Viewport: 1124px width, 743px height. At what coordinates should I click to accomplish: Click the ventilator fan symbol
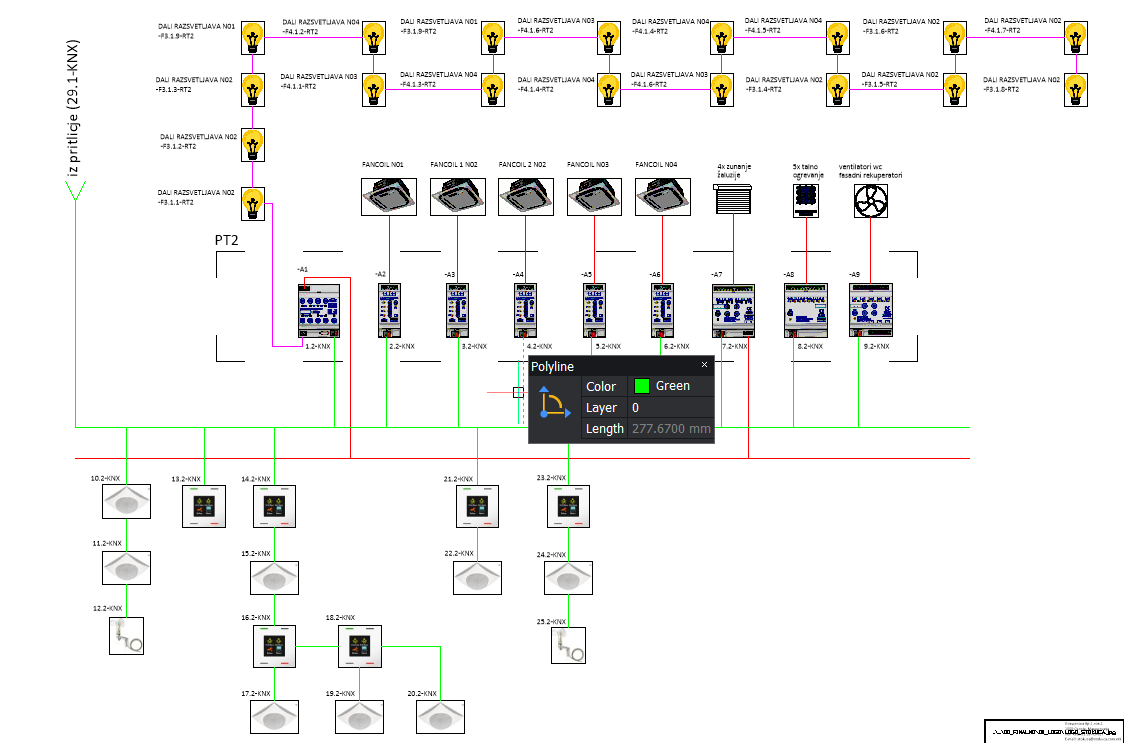point(870,201)
